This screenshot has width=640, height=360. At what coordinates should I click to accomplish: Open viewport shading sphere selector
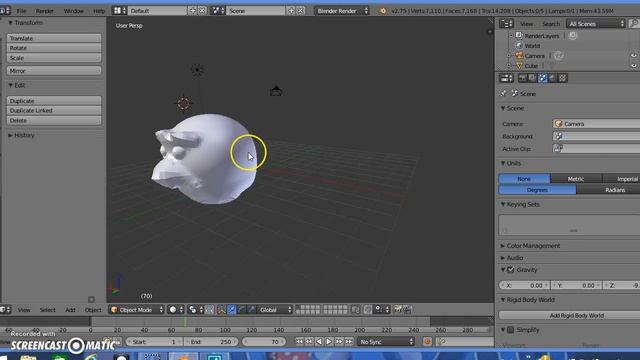point(176,310)
